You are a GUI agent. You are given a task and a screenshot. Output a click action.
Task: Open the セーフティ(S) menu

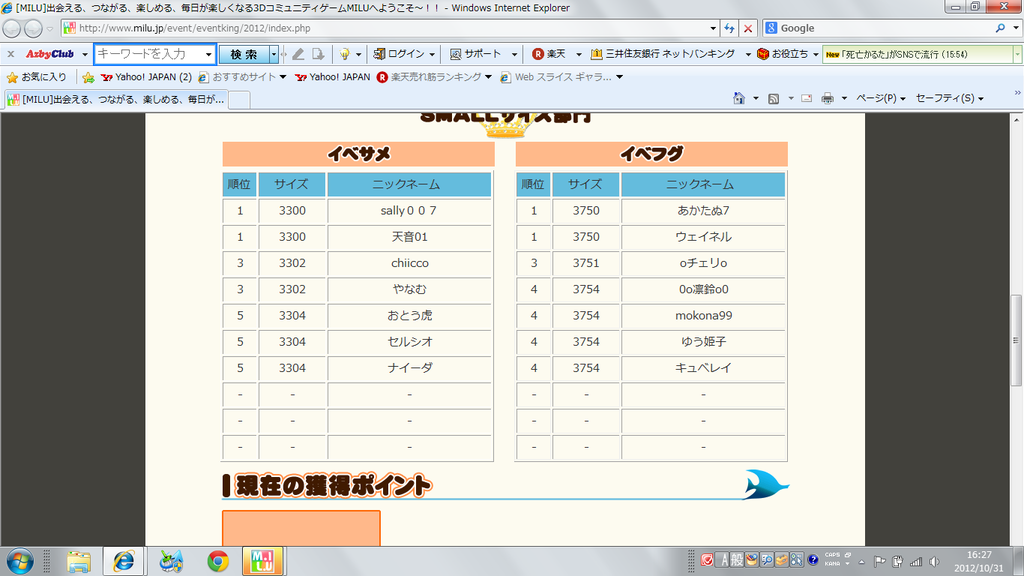click(949, 98)
